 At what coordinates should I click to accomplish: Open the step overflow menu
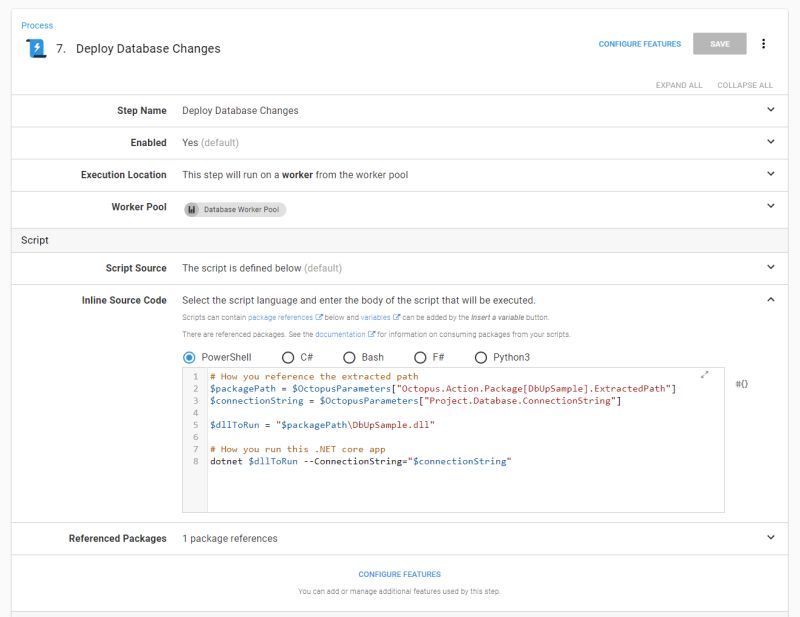point(765,44)
